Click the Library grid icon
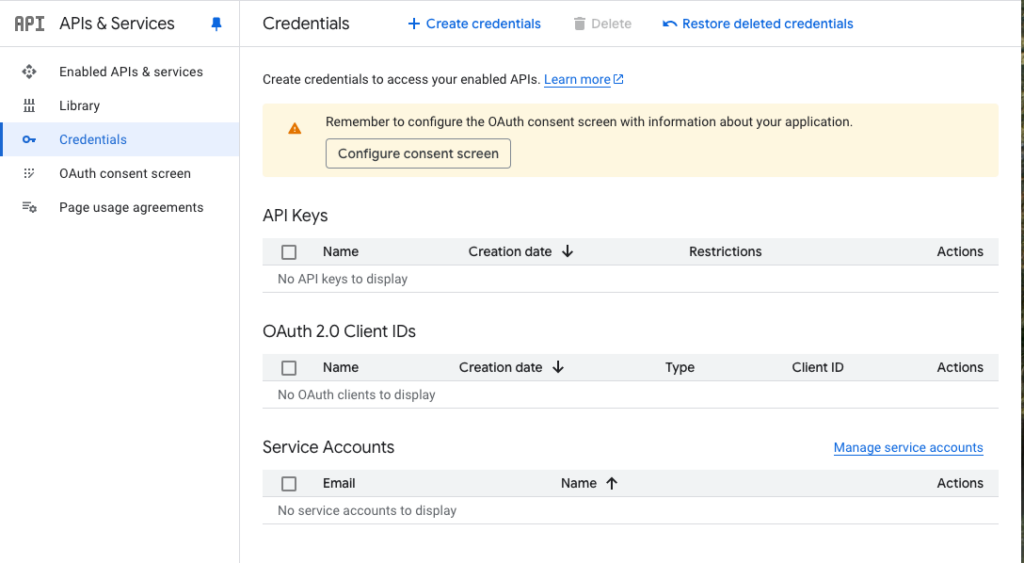The height and width of the screenshot is (563, 1024). (x=29, y=106)
